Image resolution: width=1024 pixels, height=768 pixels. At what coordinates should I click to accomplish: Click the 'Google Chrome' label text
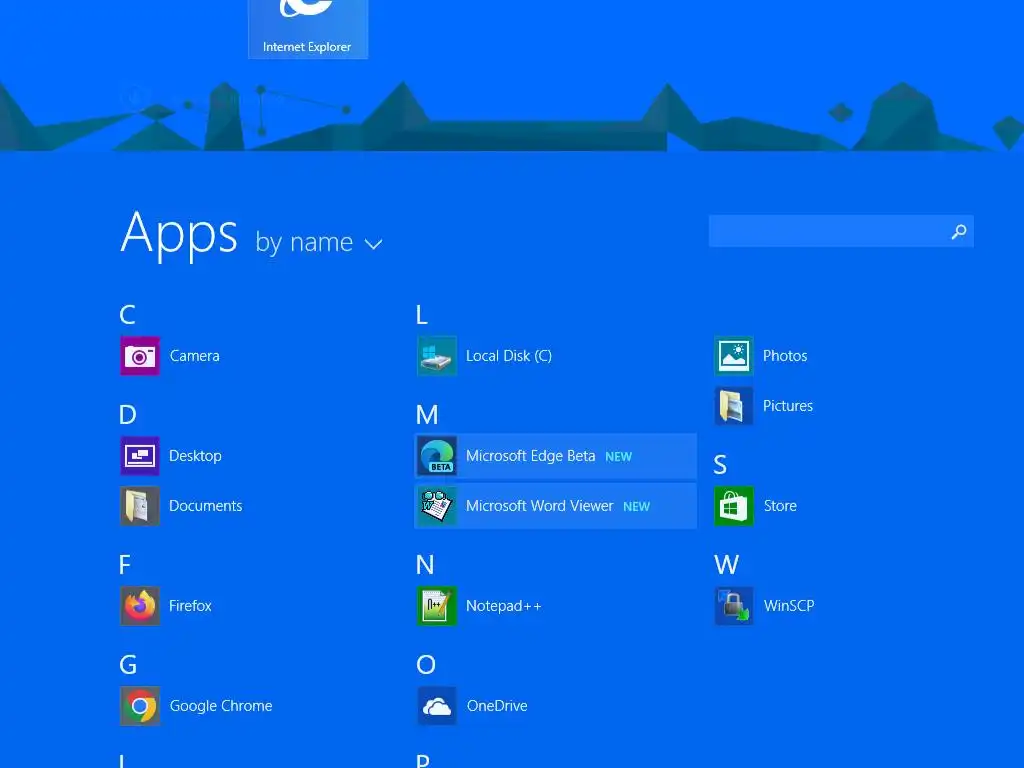click(221, 706)
